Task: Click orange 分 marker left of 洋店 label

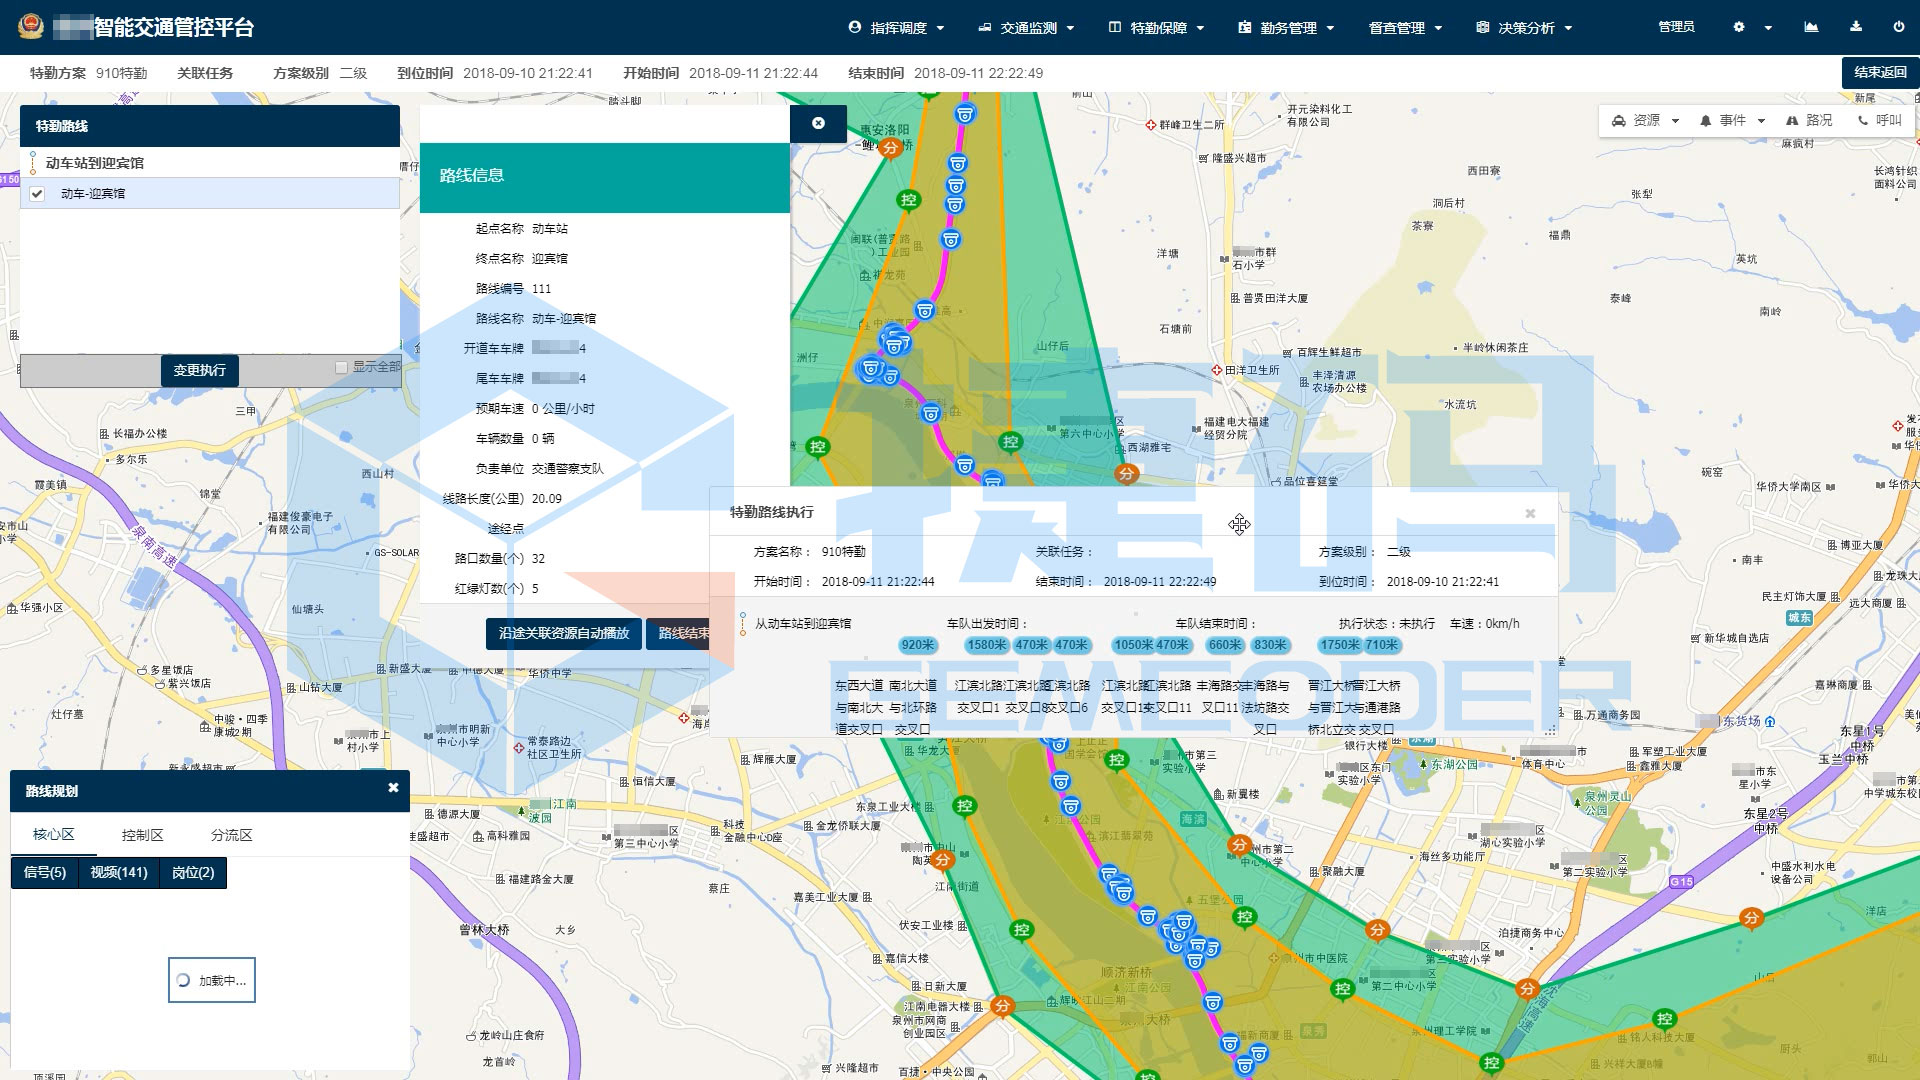Action: click(x=1751, y=918)
